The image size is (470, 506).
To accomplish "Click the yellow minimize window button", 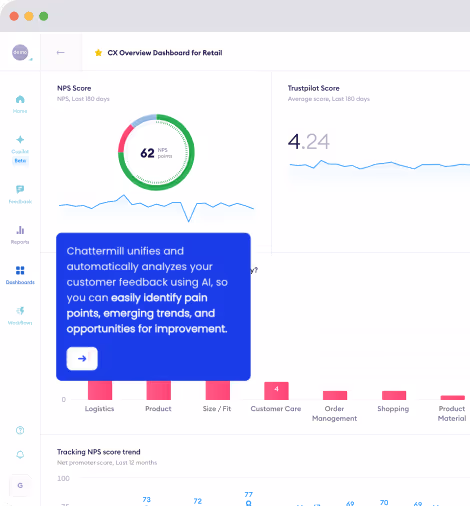I will pyautogui.click(x=29, y=16).
